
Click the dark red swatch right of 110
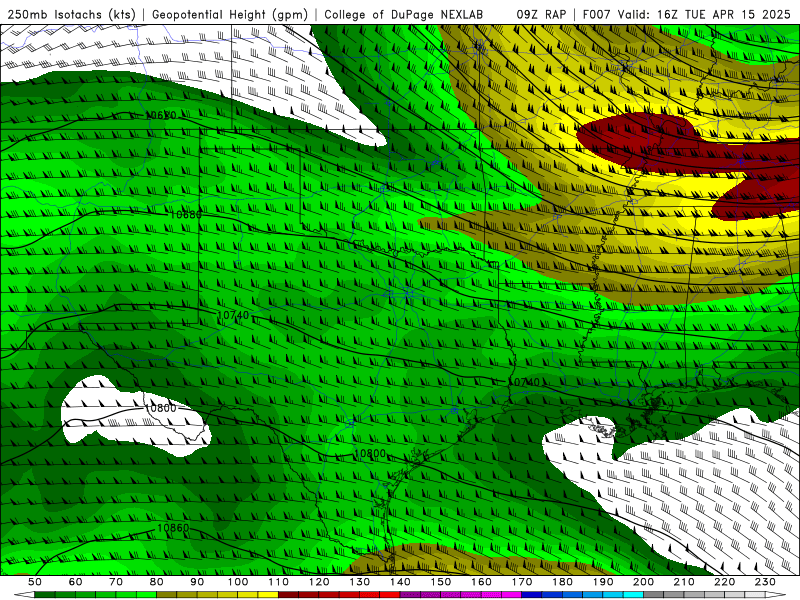[289, 595]
